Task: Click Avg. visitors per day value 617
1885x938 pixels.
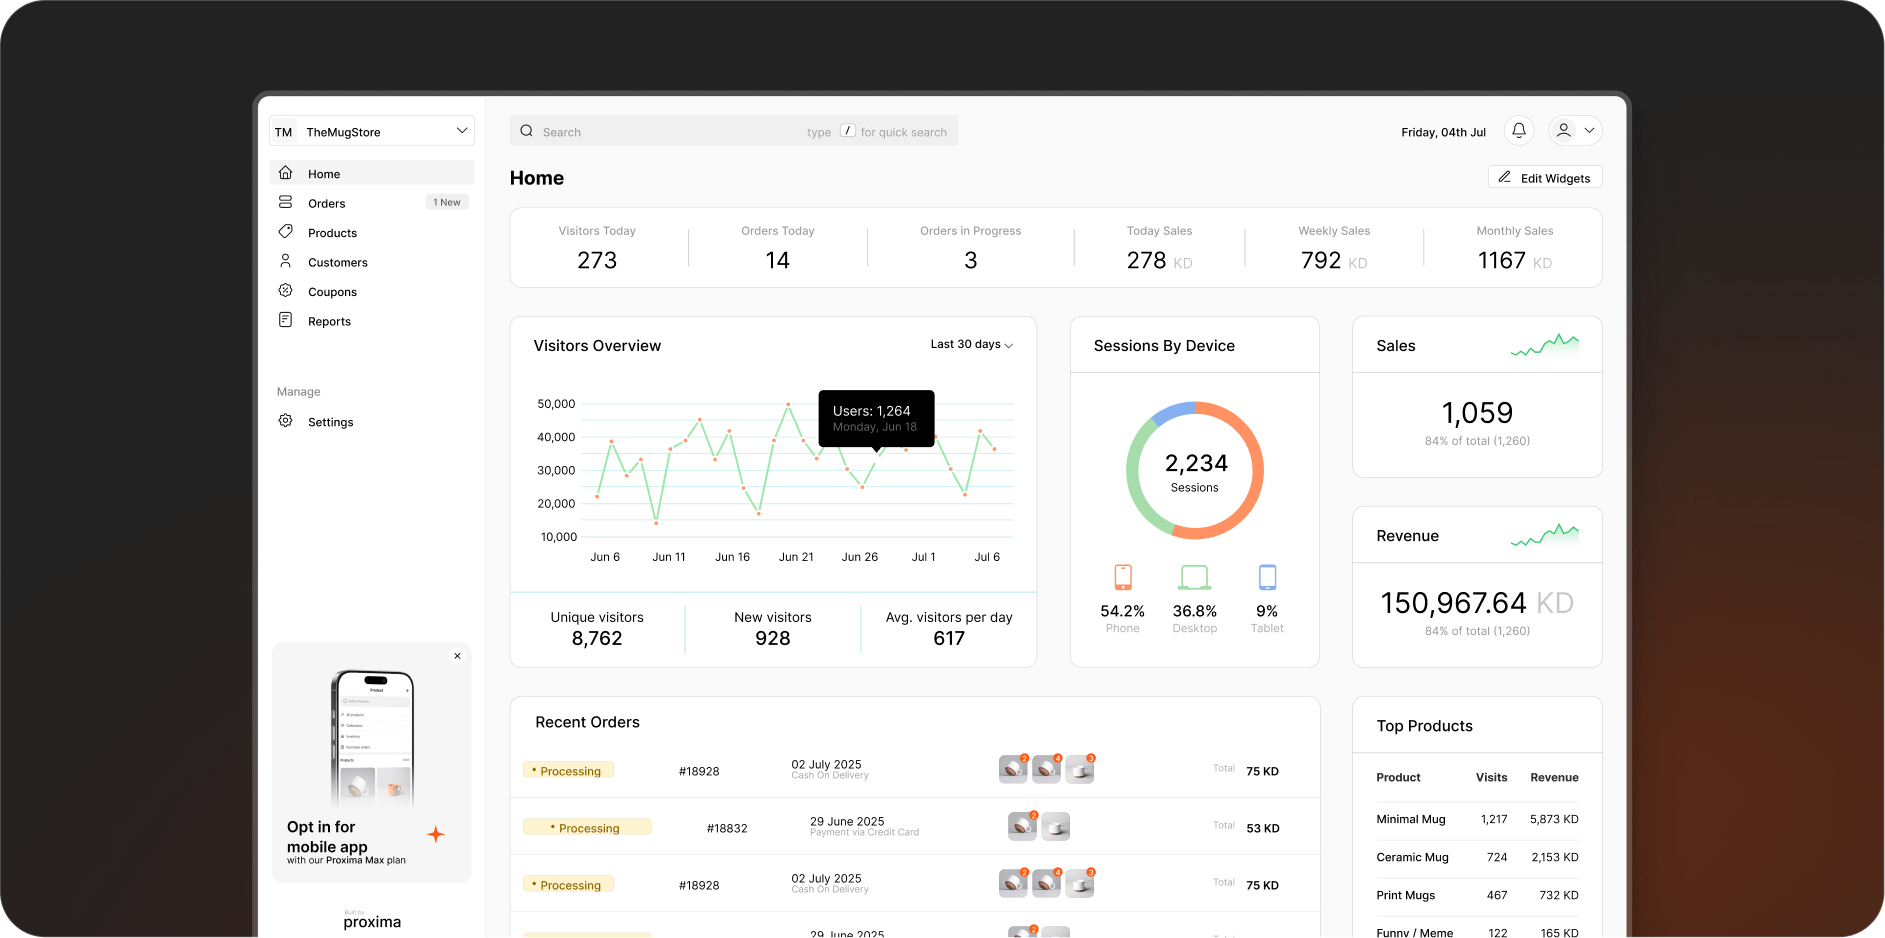Action: 949,638
